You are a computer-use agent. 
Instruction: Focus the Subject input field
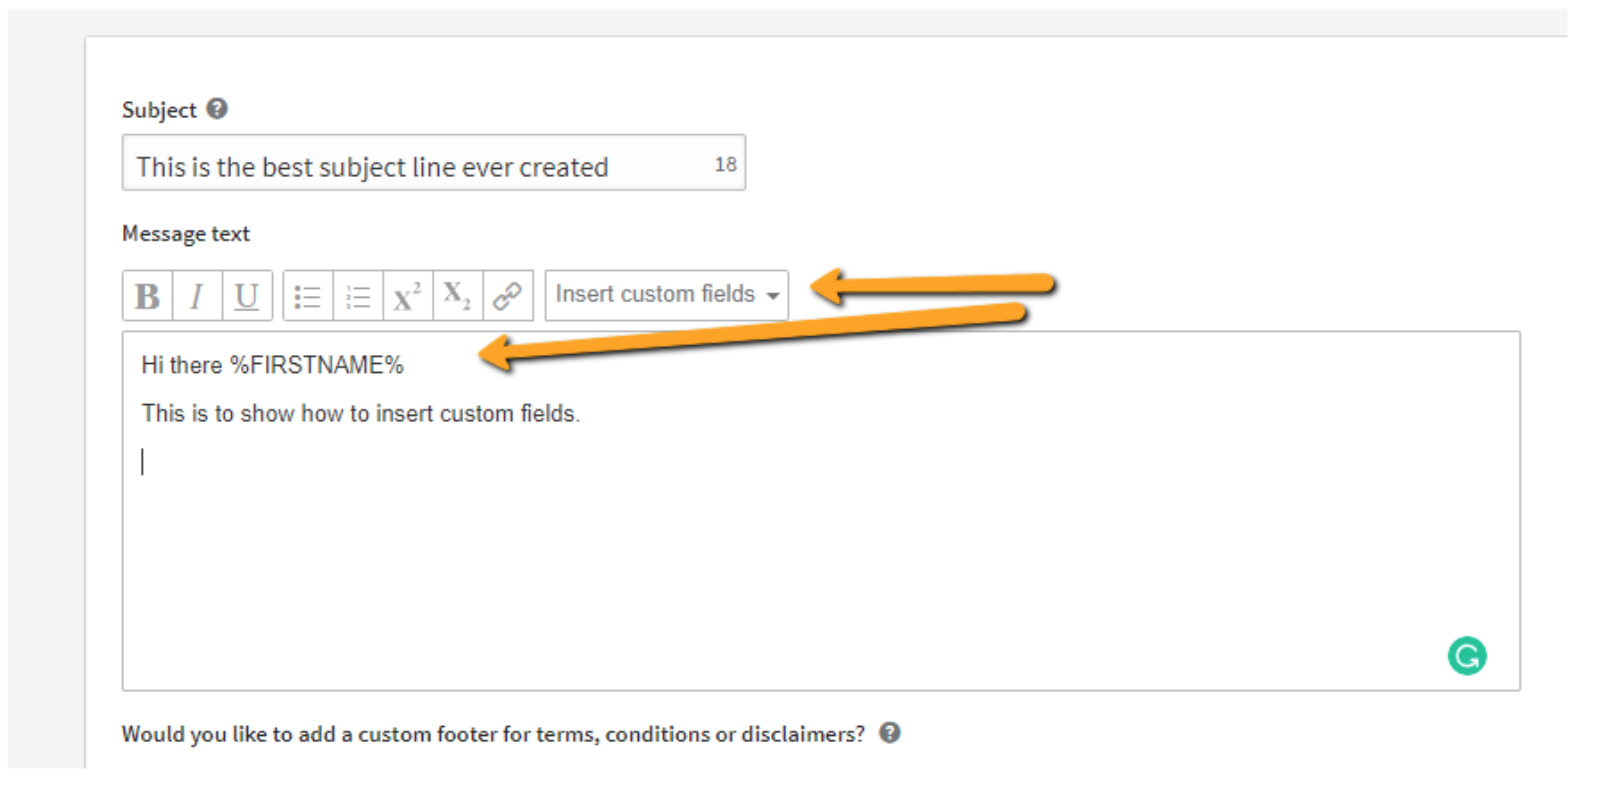click(434, 163)
